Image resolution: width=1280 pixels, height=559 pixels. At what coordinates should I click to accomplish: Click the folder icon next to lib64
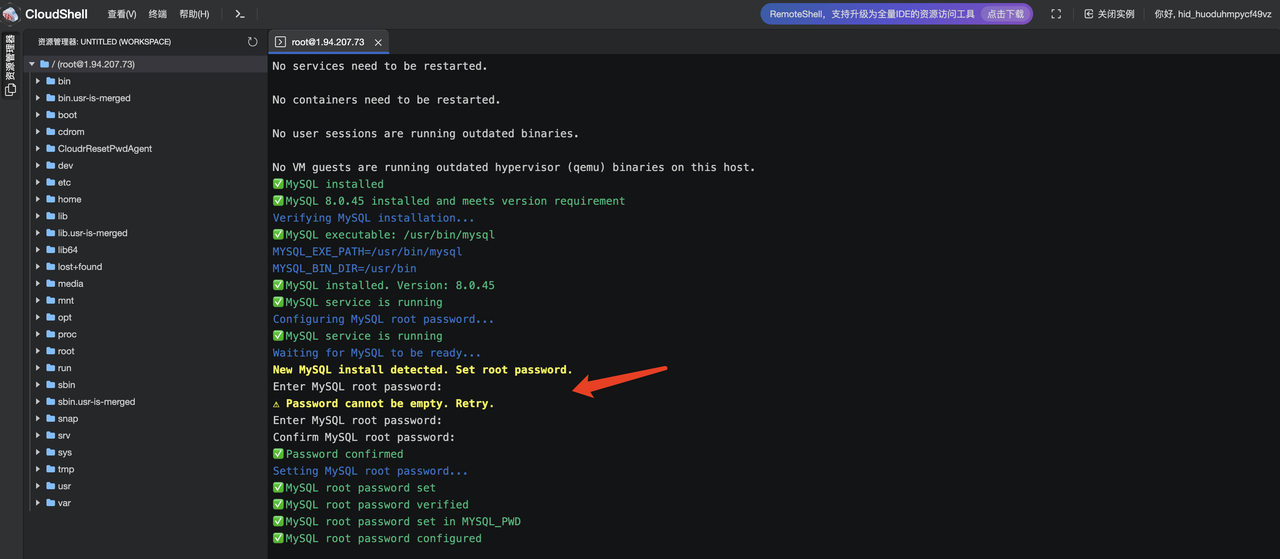click(50, 250)
